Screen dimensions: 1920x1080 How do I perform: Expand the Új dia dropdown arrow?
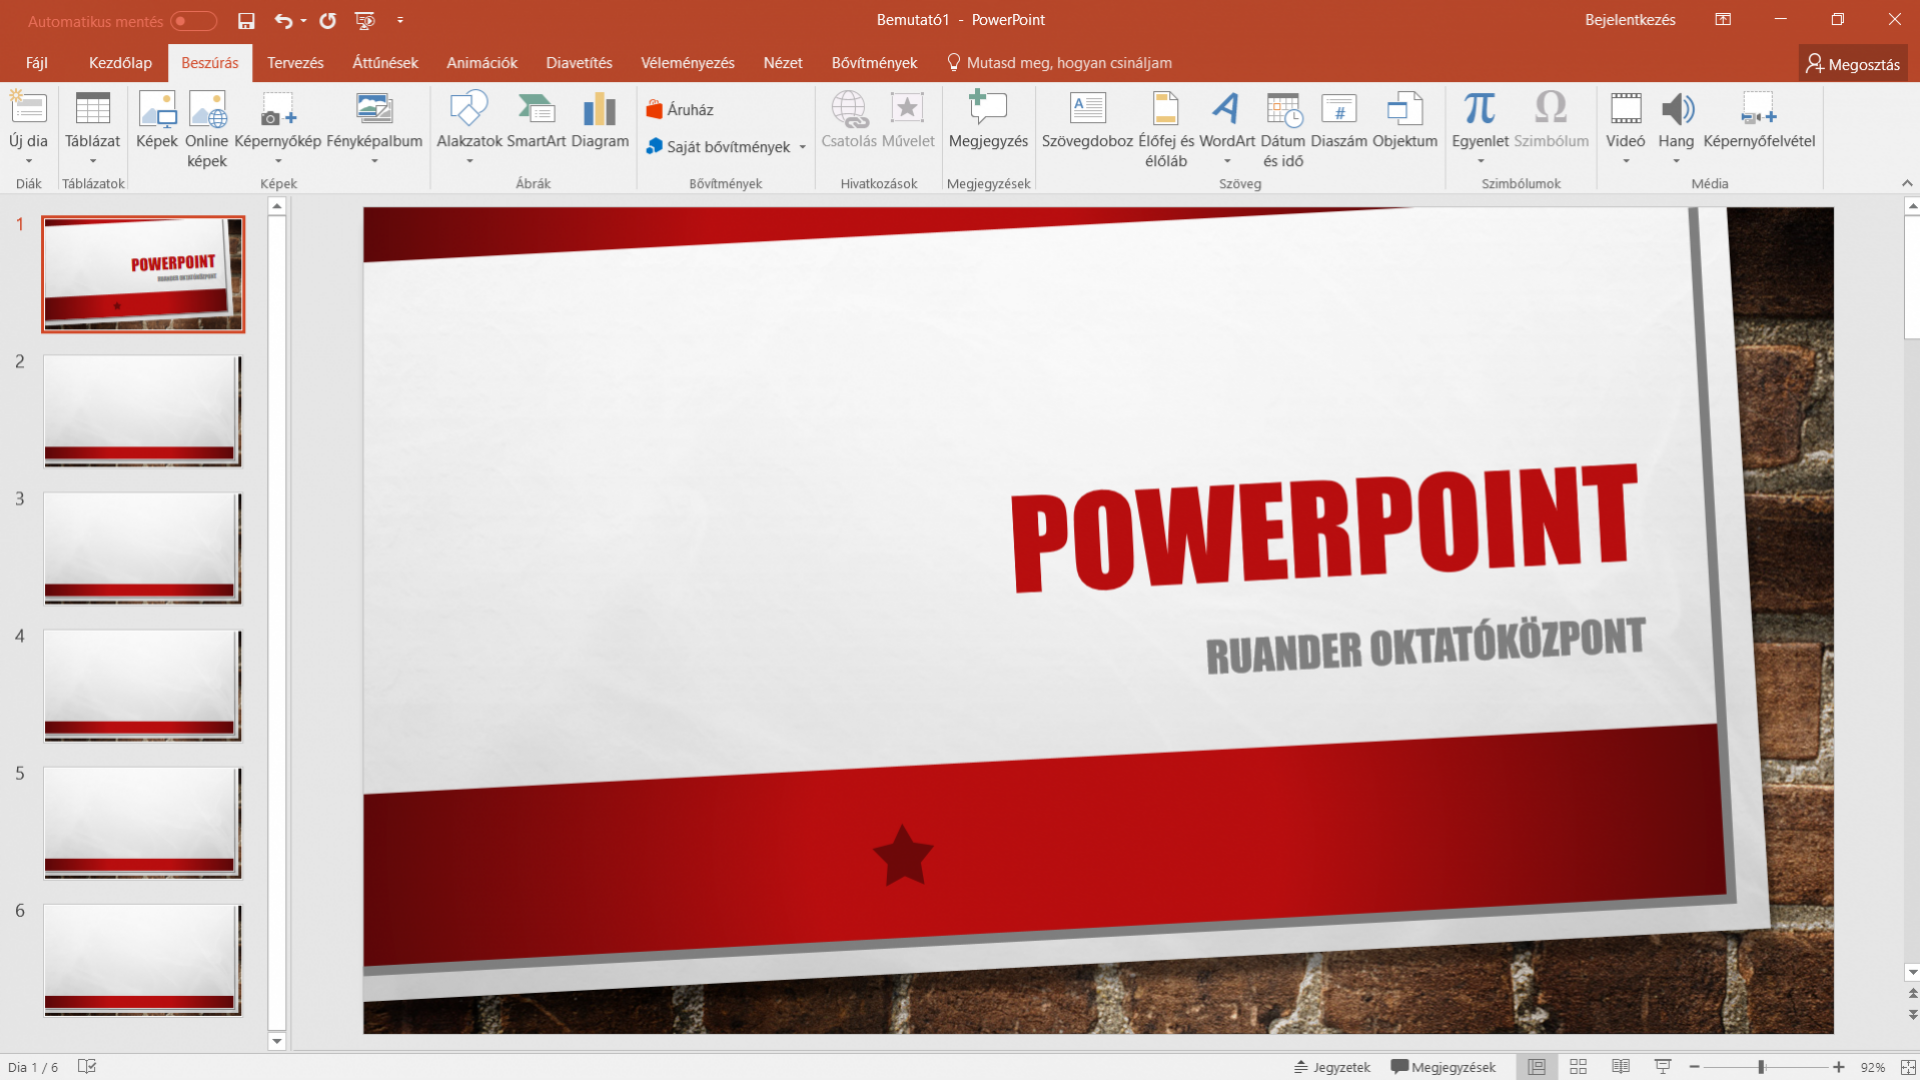tap(29, 161)
